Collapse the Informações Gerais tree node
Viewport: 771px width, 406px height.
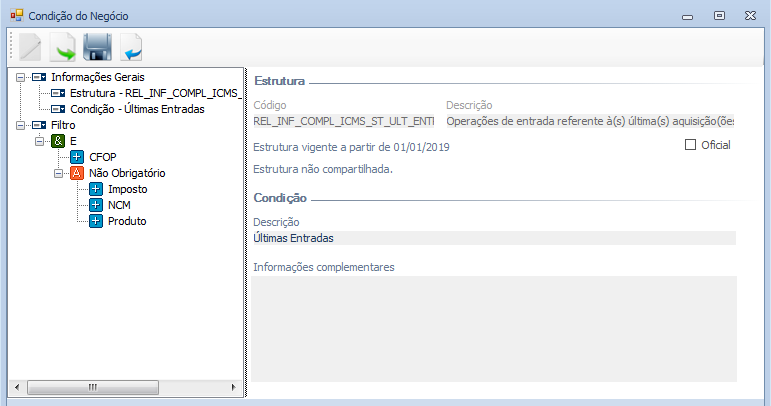point(20,77)
